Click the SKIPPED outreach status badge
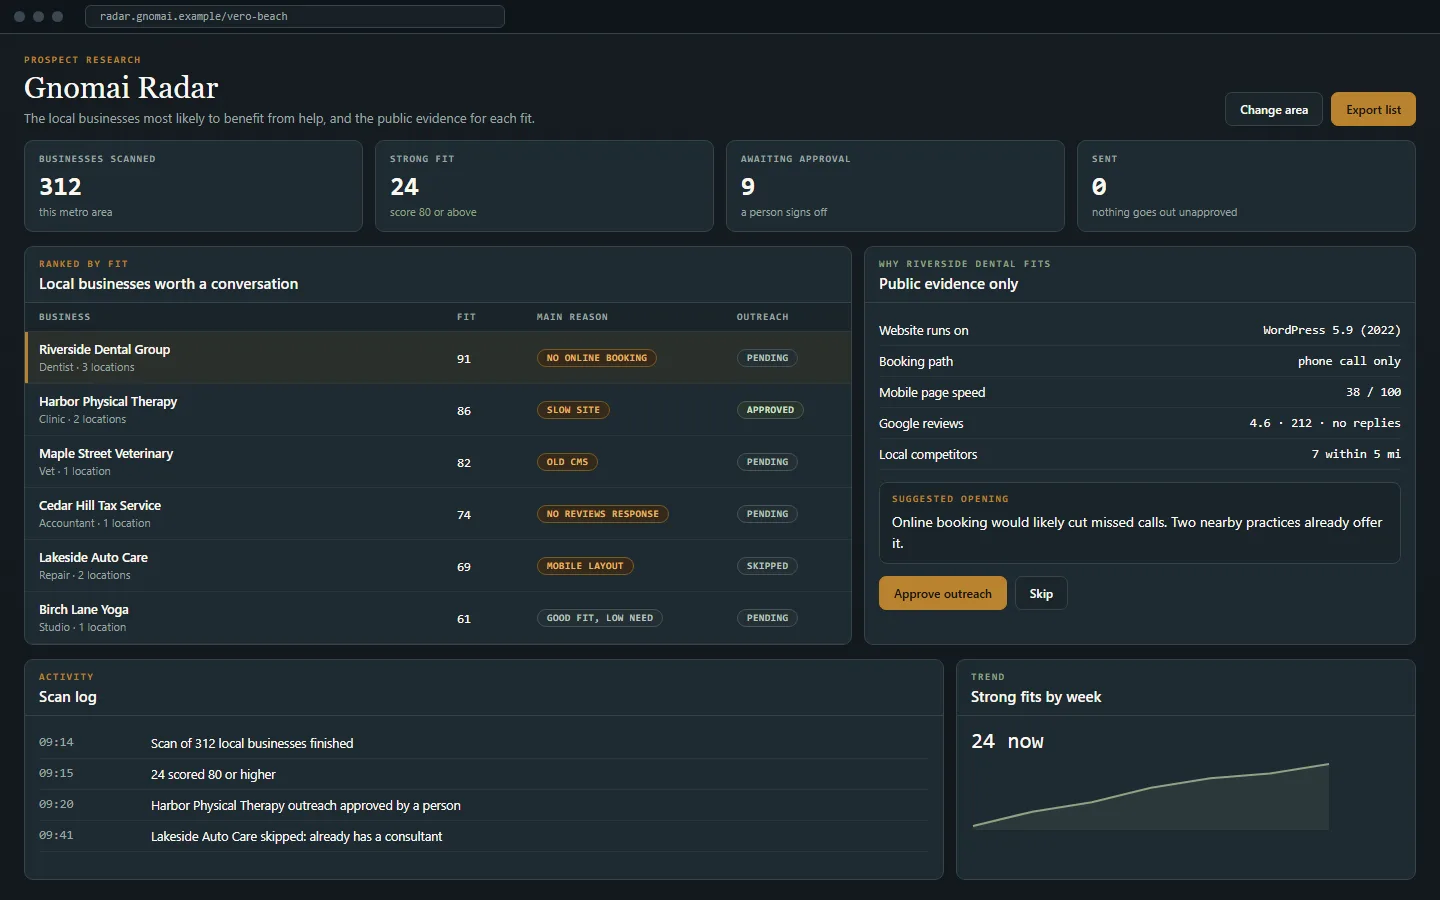Viewport: 1440px width, 900px height. pyautogui.click(x=767, y=566)
